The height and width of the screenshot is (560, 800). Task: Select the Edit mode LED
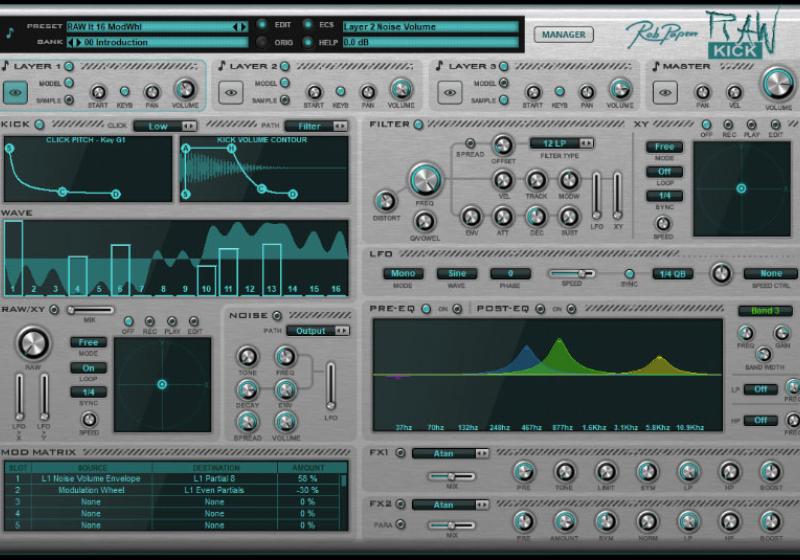pos(262,24)
